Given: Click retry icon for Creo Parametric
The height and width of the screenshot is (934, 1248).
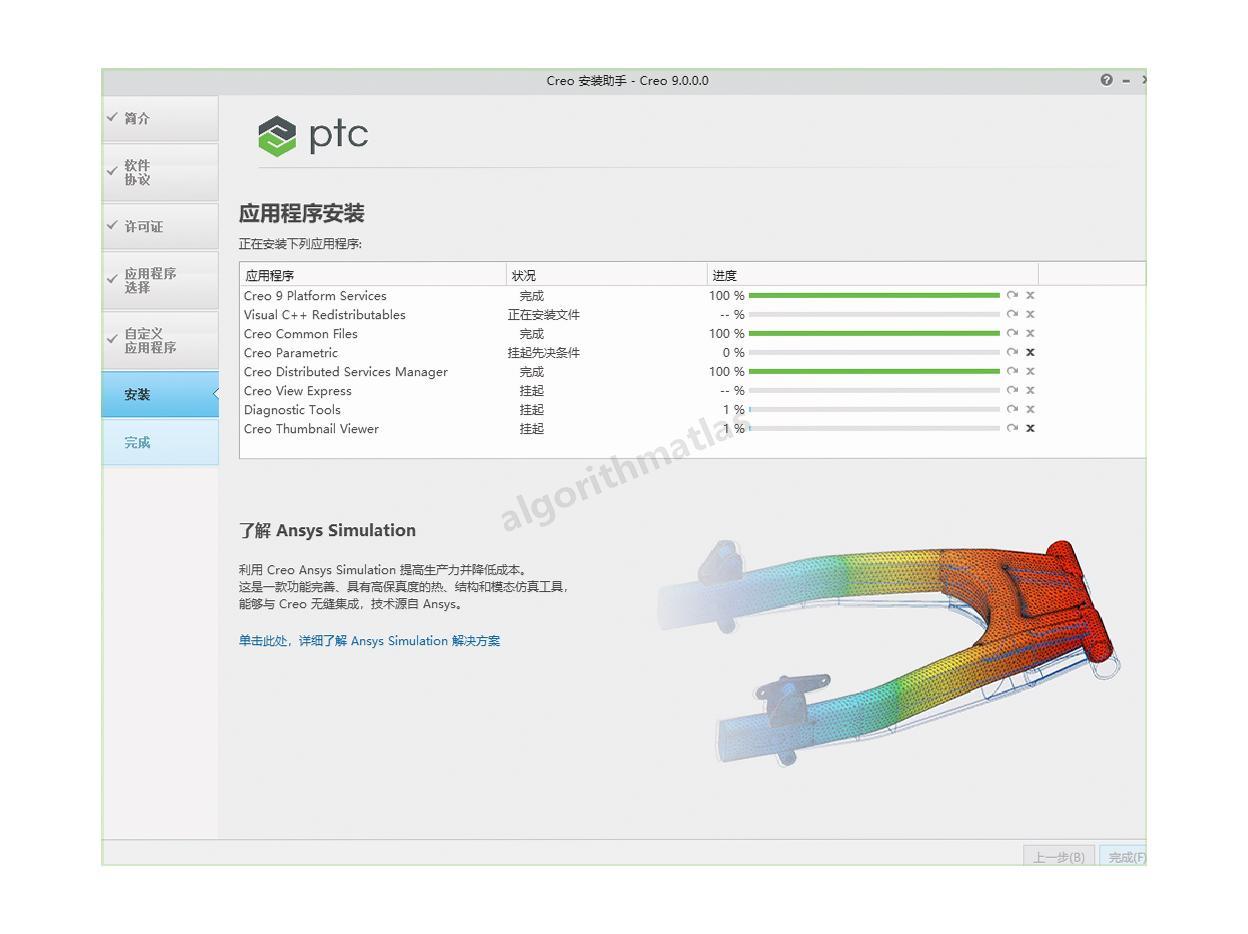Looking at the screenshot, I should click(1012, 352).
